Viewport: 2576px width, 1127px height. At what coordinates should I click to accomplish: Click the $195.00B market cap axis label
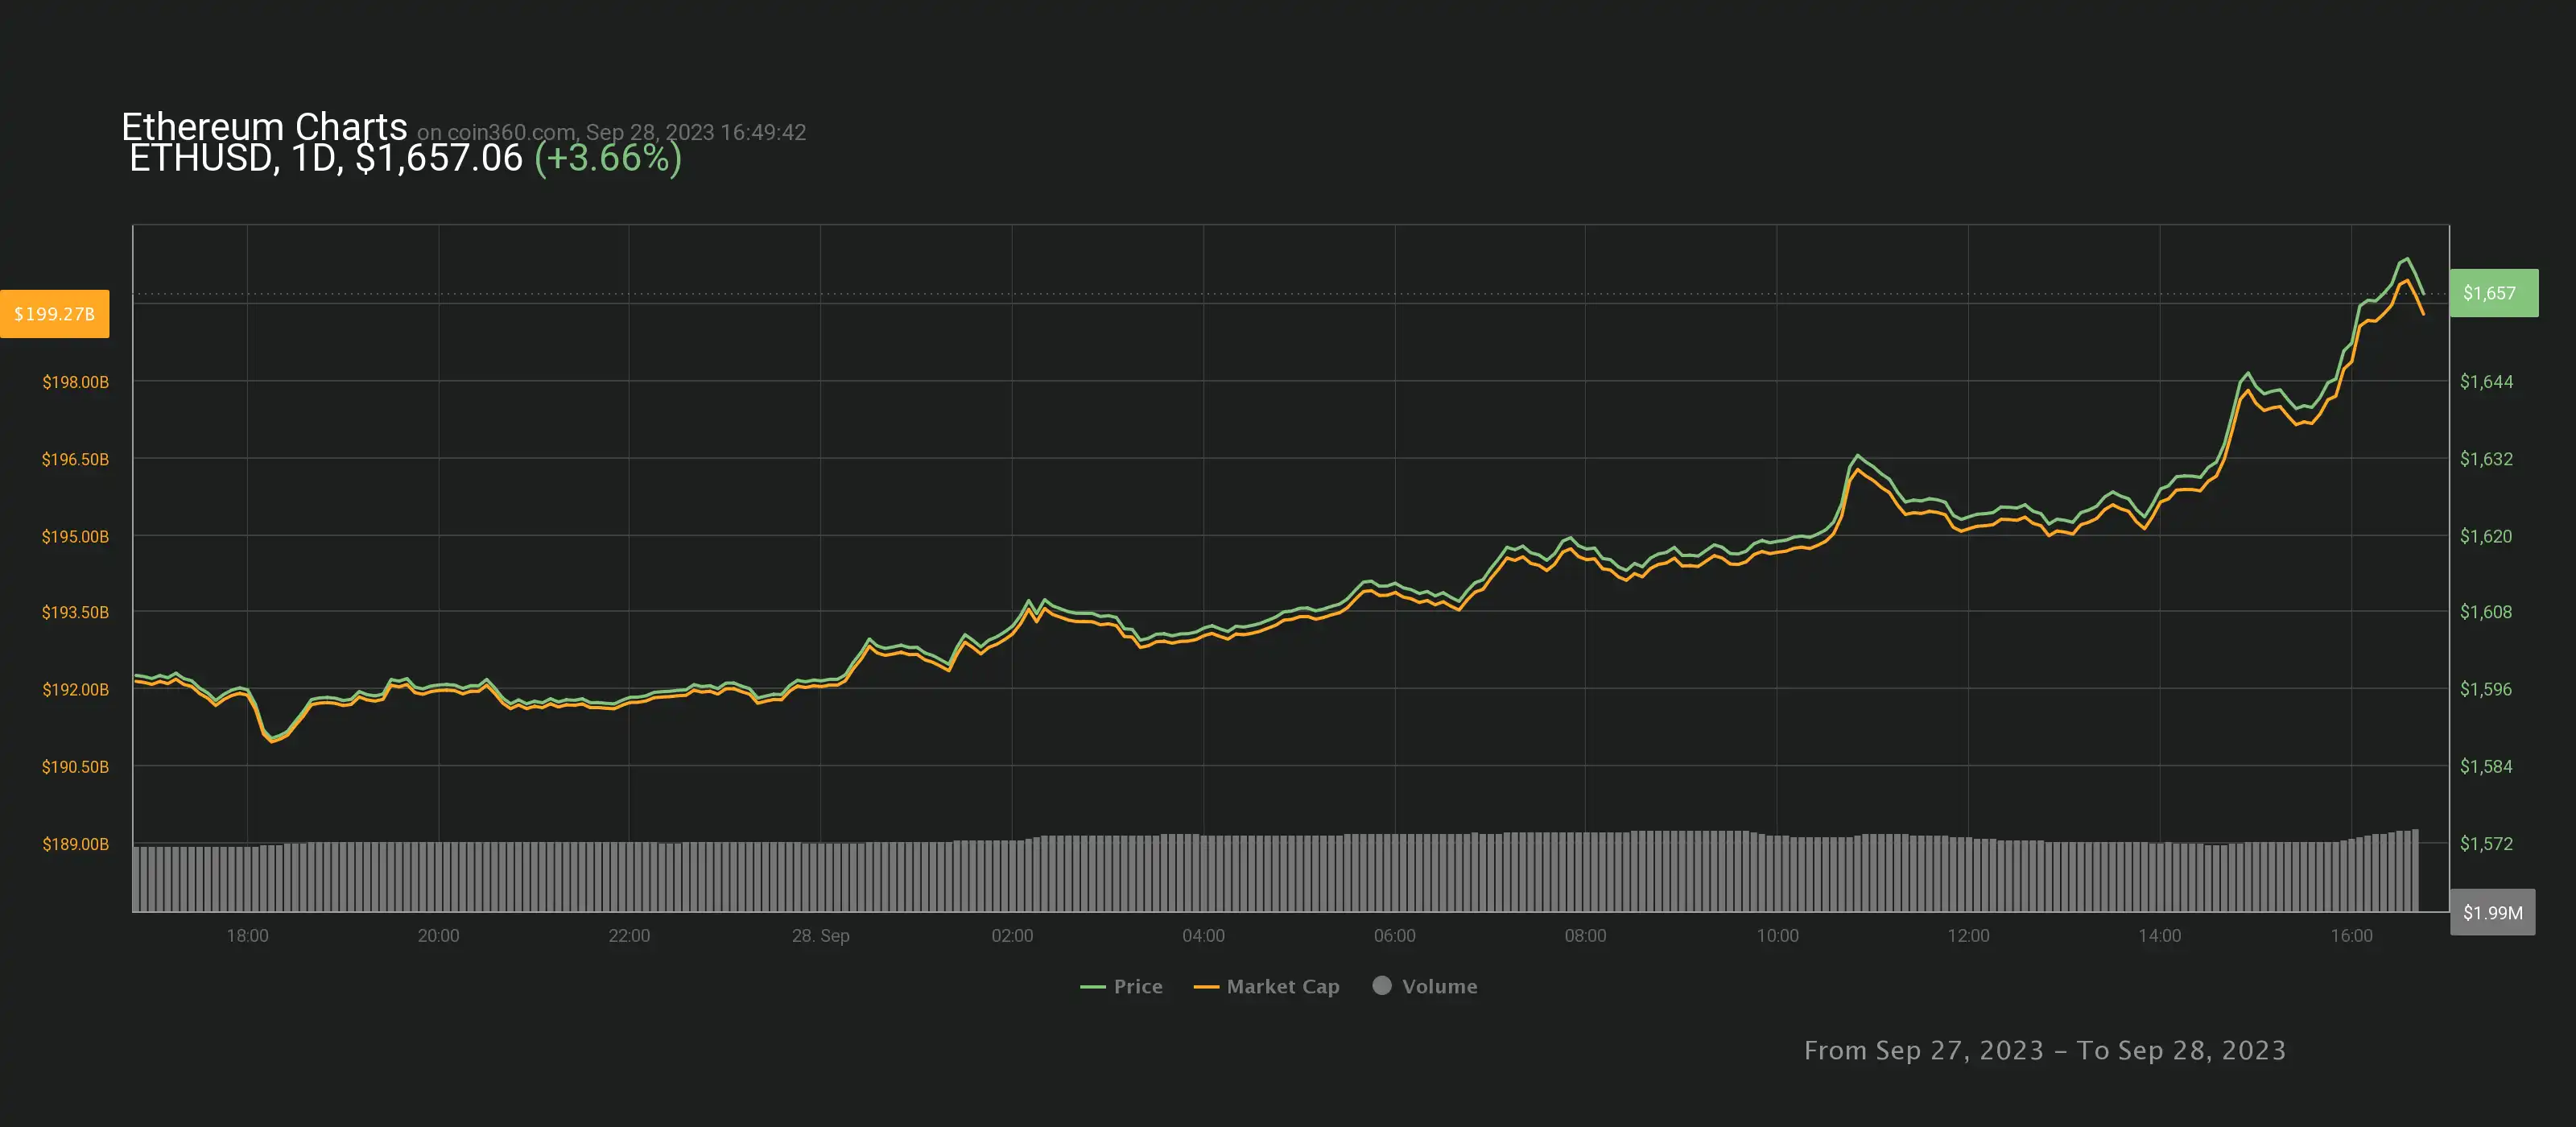[75, 536]
